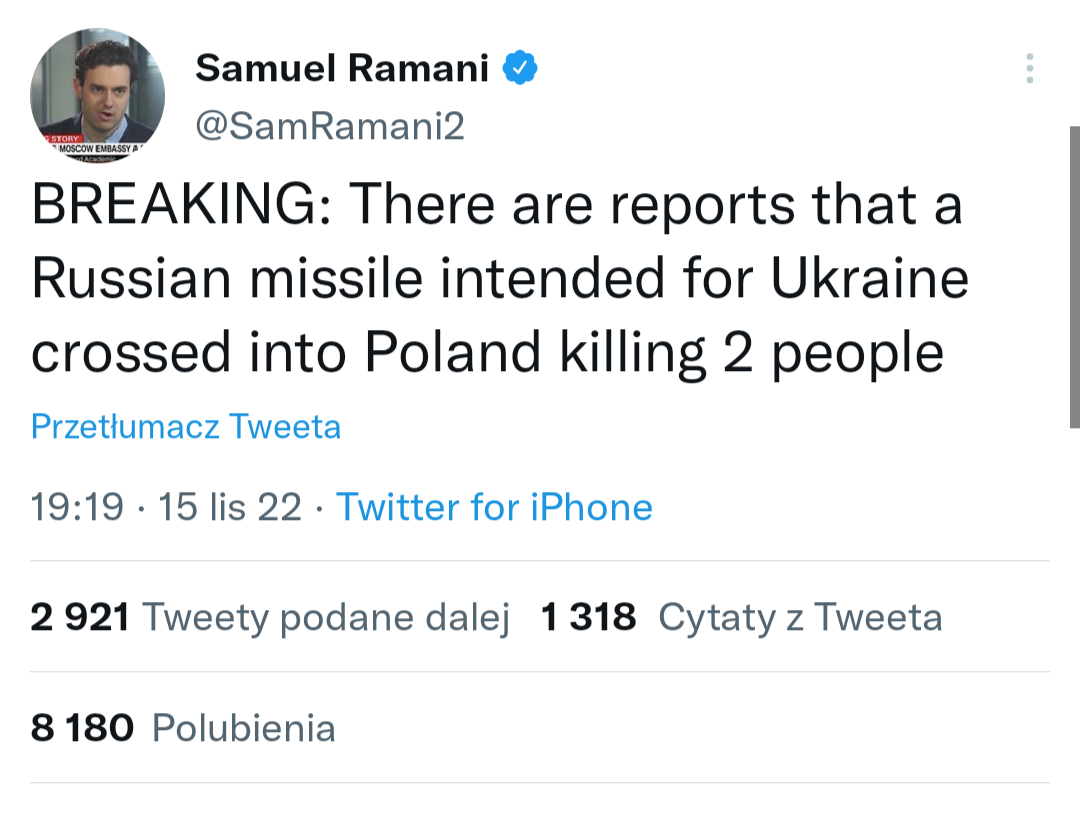This screenshot has height=816, width=1080.
Task: Open the three-dot more options menu
Action: click(x=1029, y=68)
